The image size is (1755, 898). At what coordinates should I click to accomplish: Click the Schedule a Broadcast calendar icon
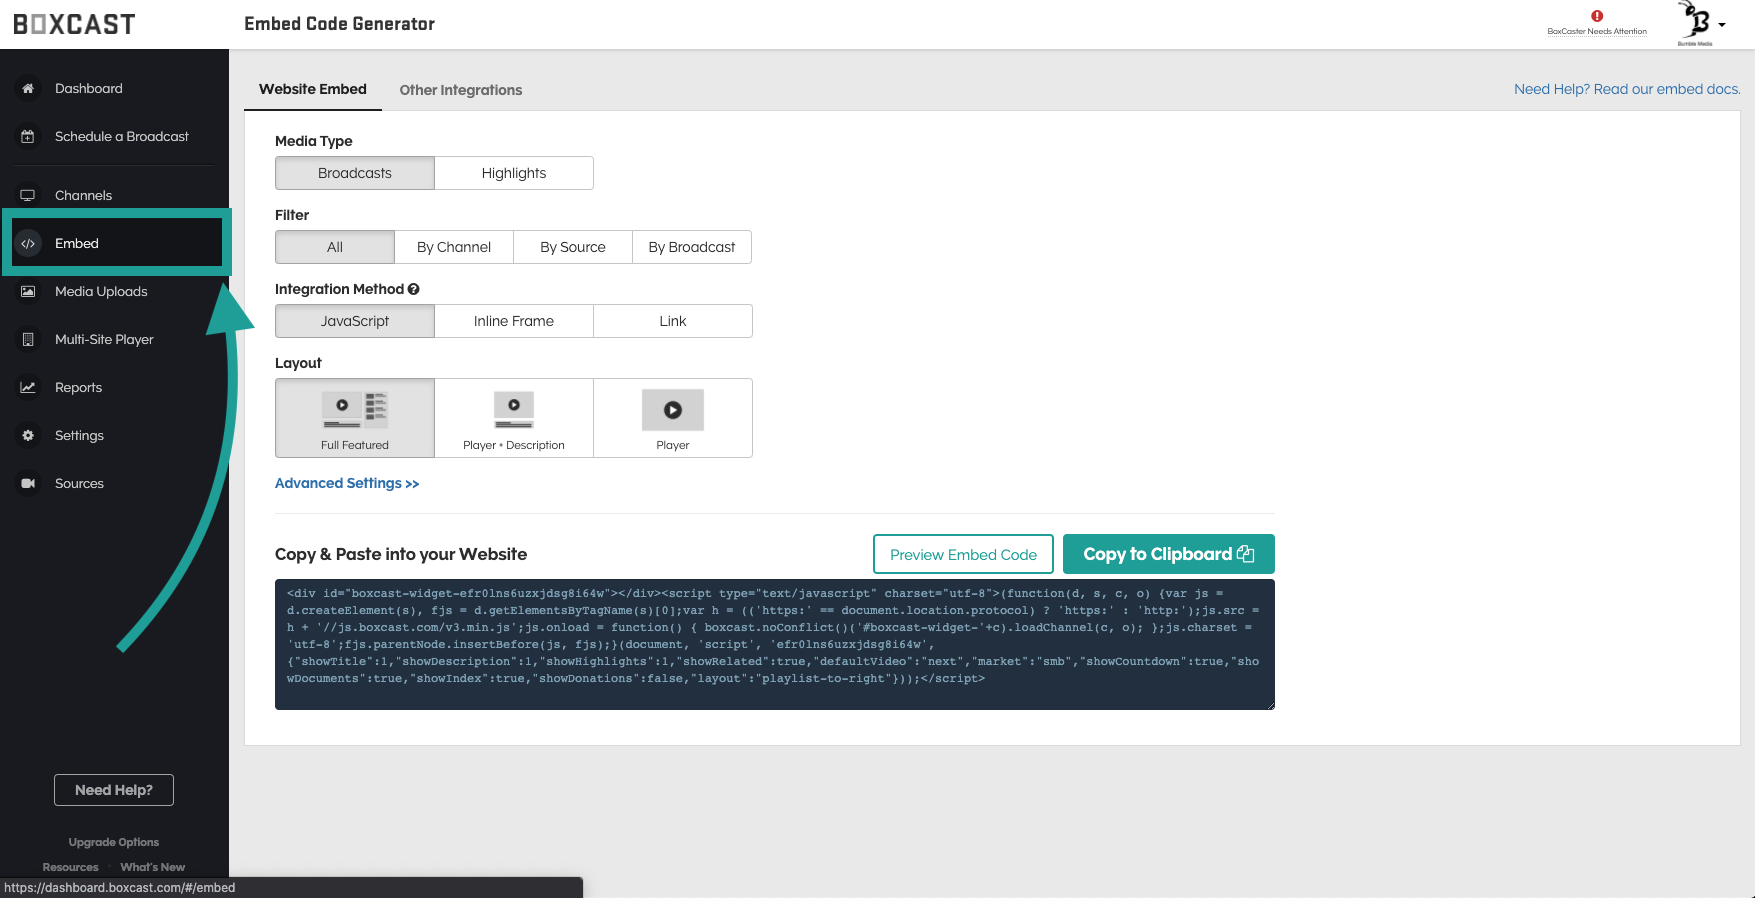pos(28,136)
